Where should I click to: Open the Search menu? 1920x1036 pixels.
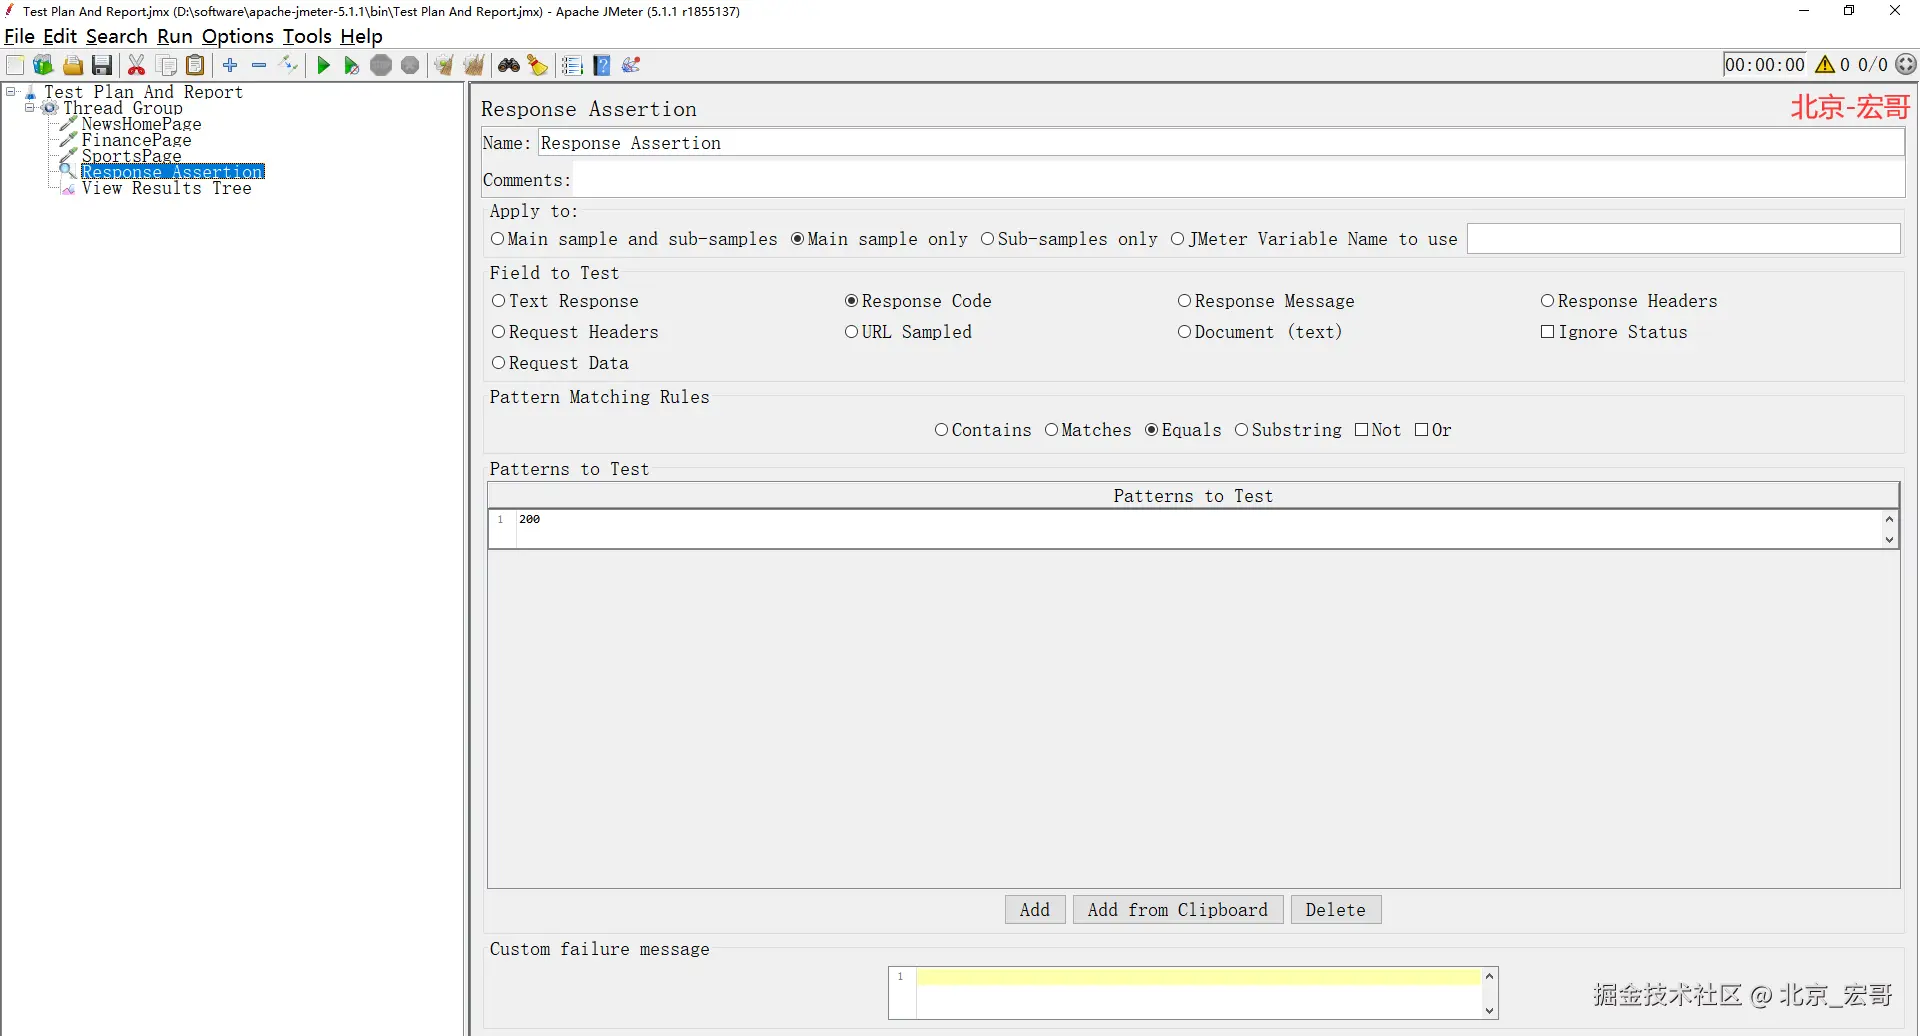coord(117,36)
